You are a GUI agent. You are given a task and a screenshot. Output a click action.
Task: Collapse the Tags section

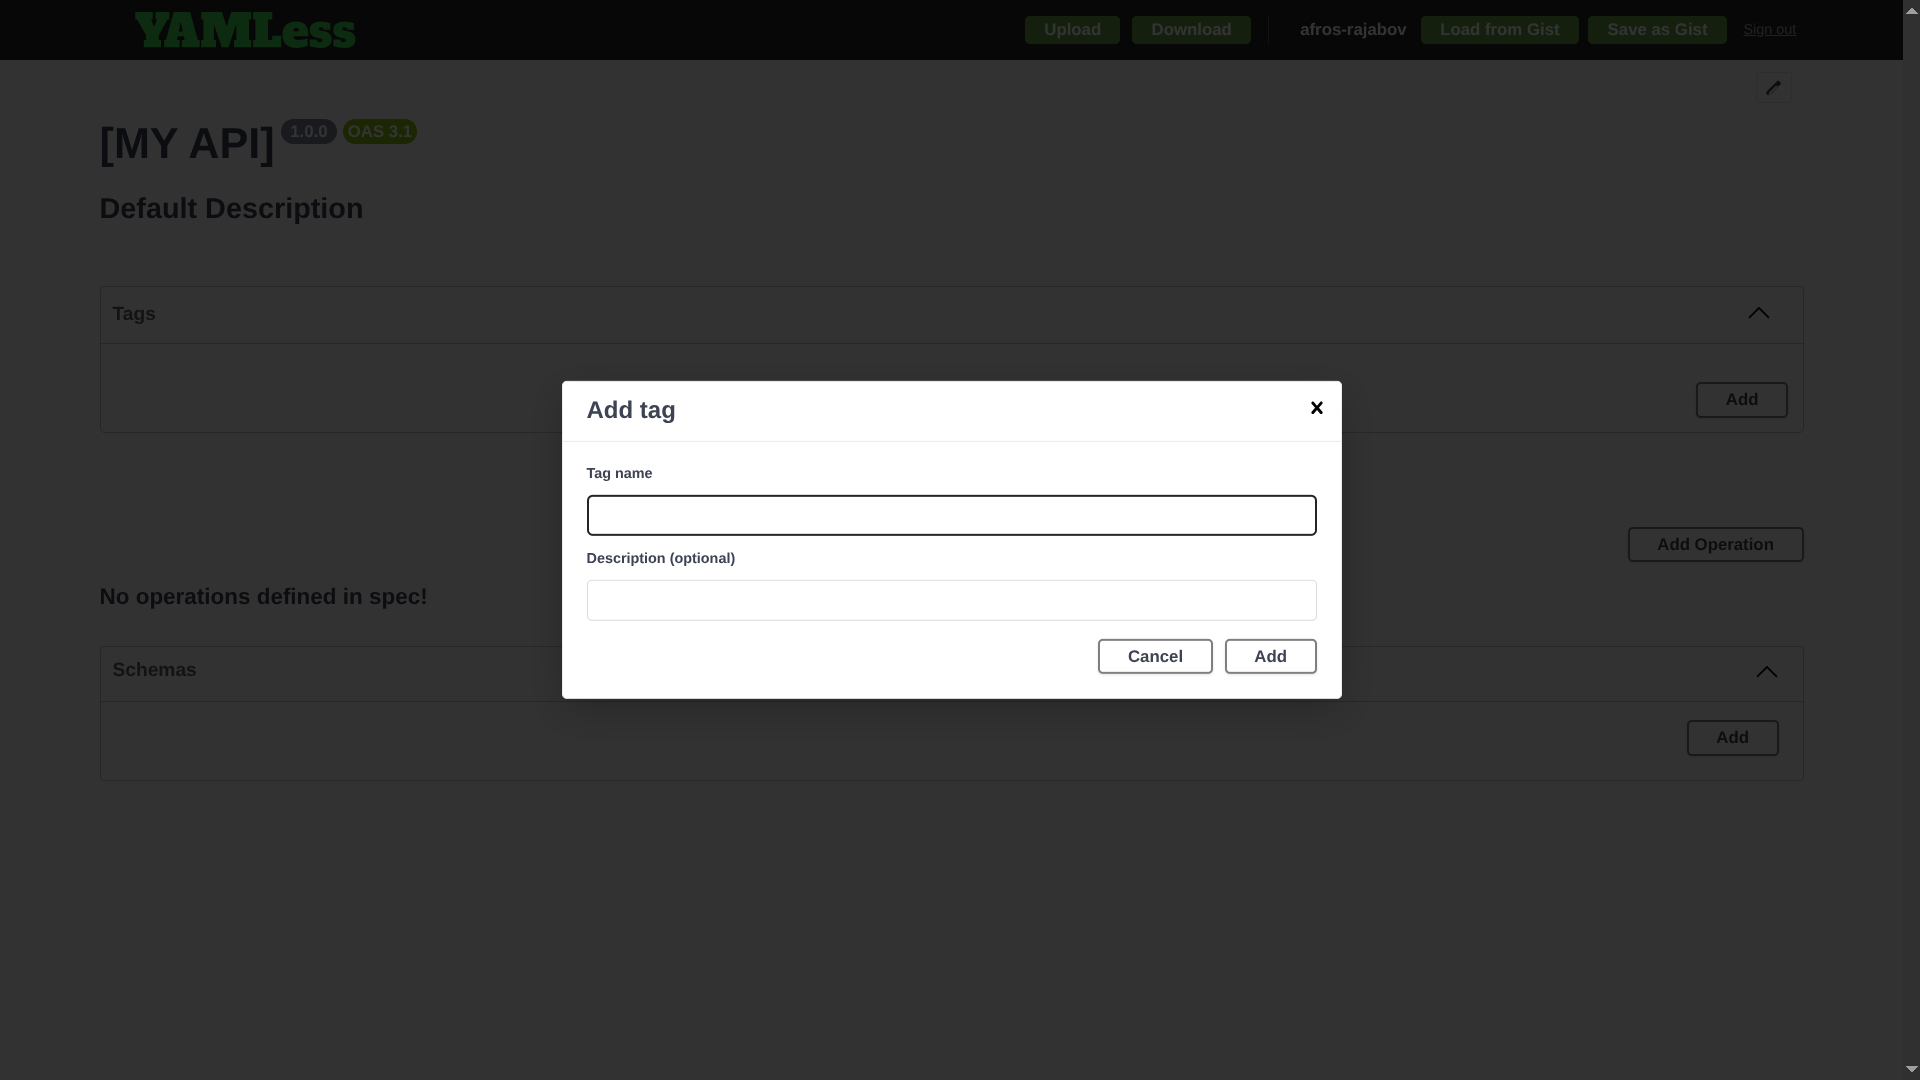[x=1758, y=314]
